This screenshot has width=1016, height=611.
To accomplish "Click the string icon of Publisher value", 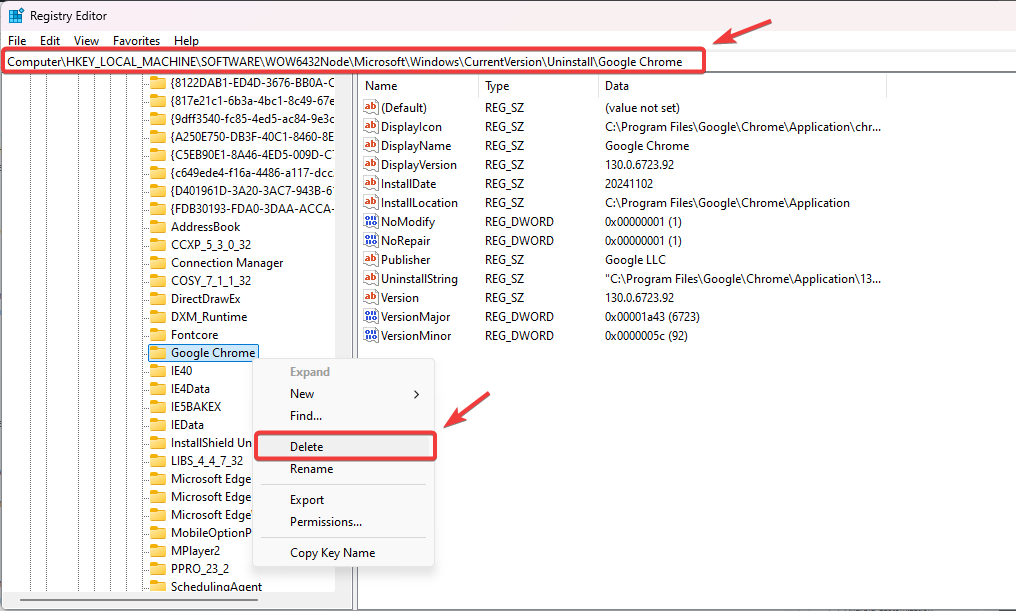I will coord(371,259).
